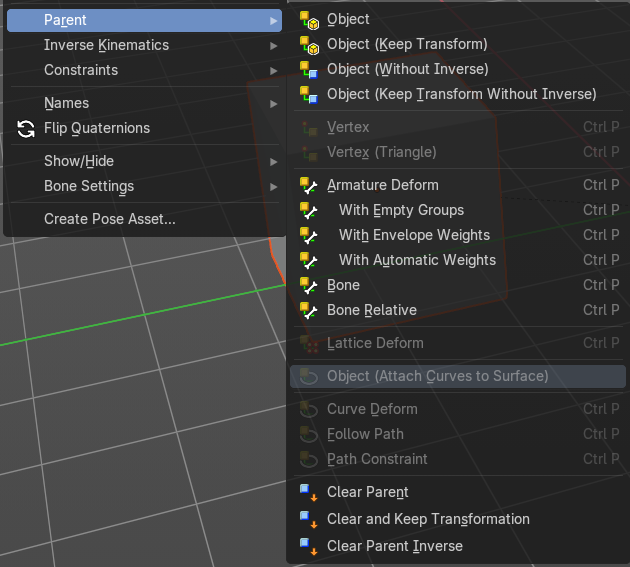This screenshot has height=567, width=630.
Task: Open the Names menu entry
Action: point(144,103)
